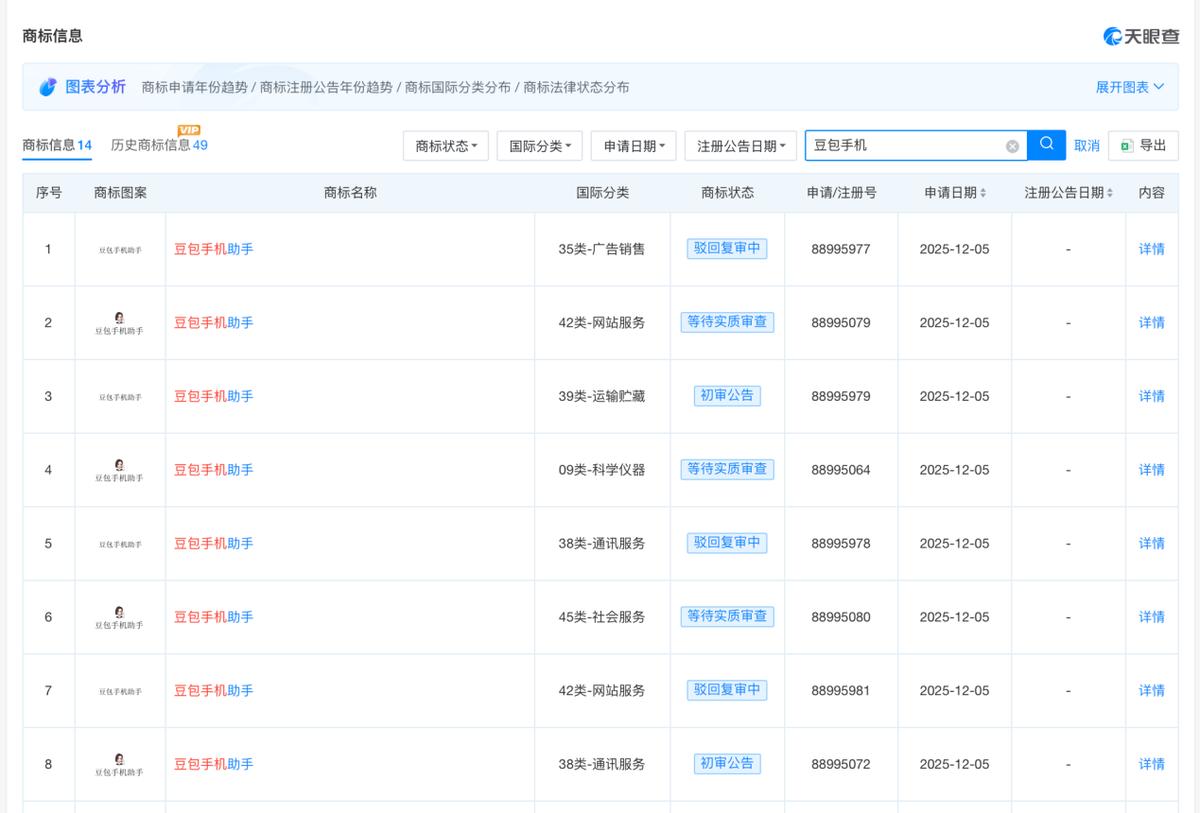Open 详情 for registration 88995978
This screenshot has width=1200, height=813.
[x=1152, y=544]
